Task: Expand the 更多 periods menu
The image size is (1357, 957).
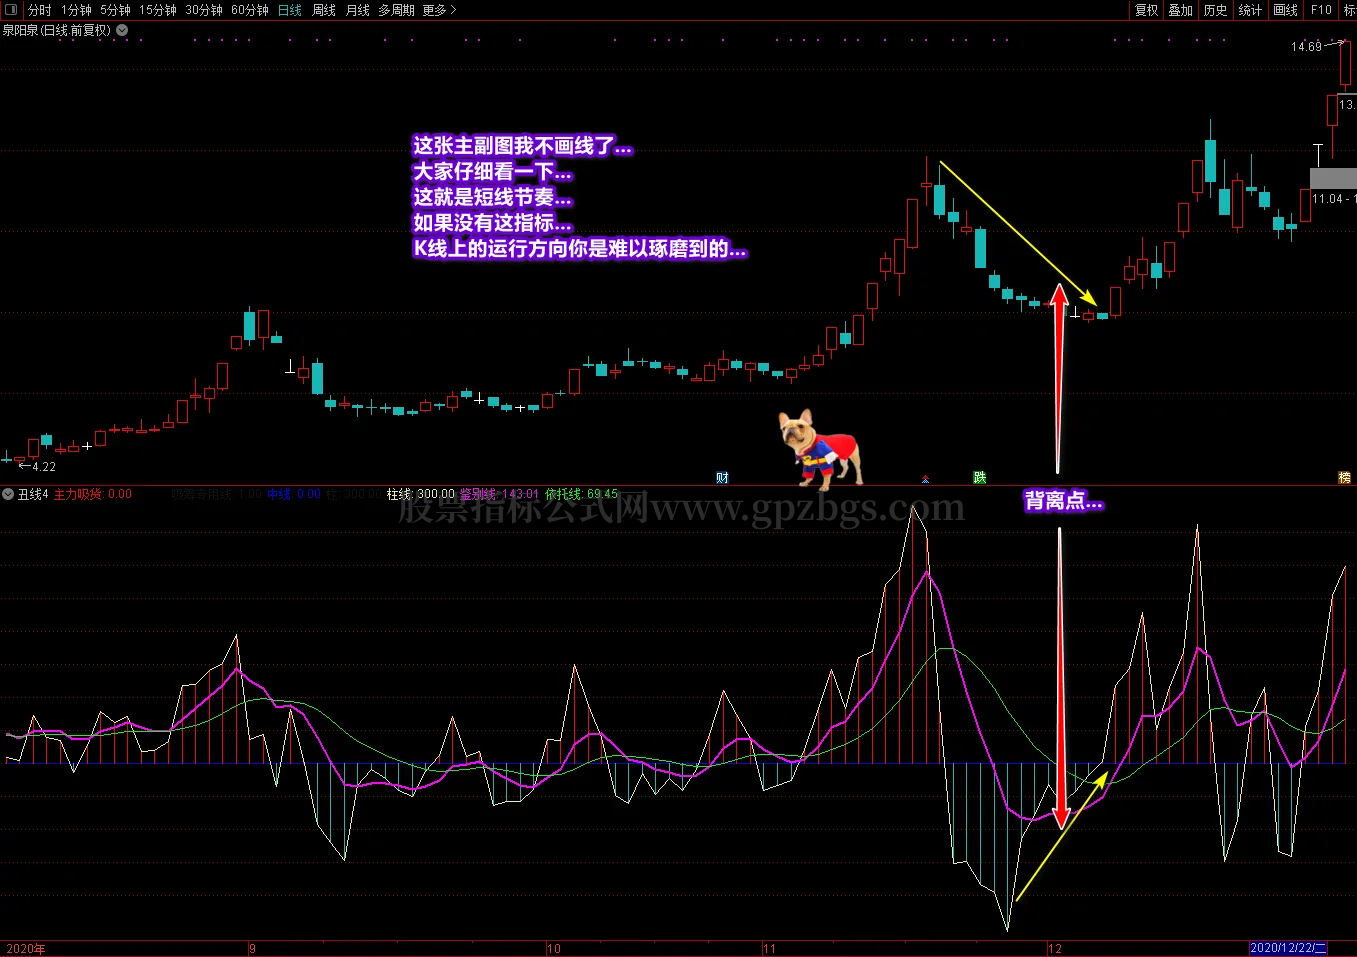Action: coord(439,10)
